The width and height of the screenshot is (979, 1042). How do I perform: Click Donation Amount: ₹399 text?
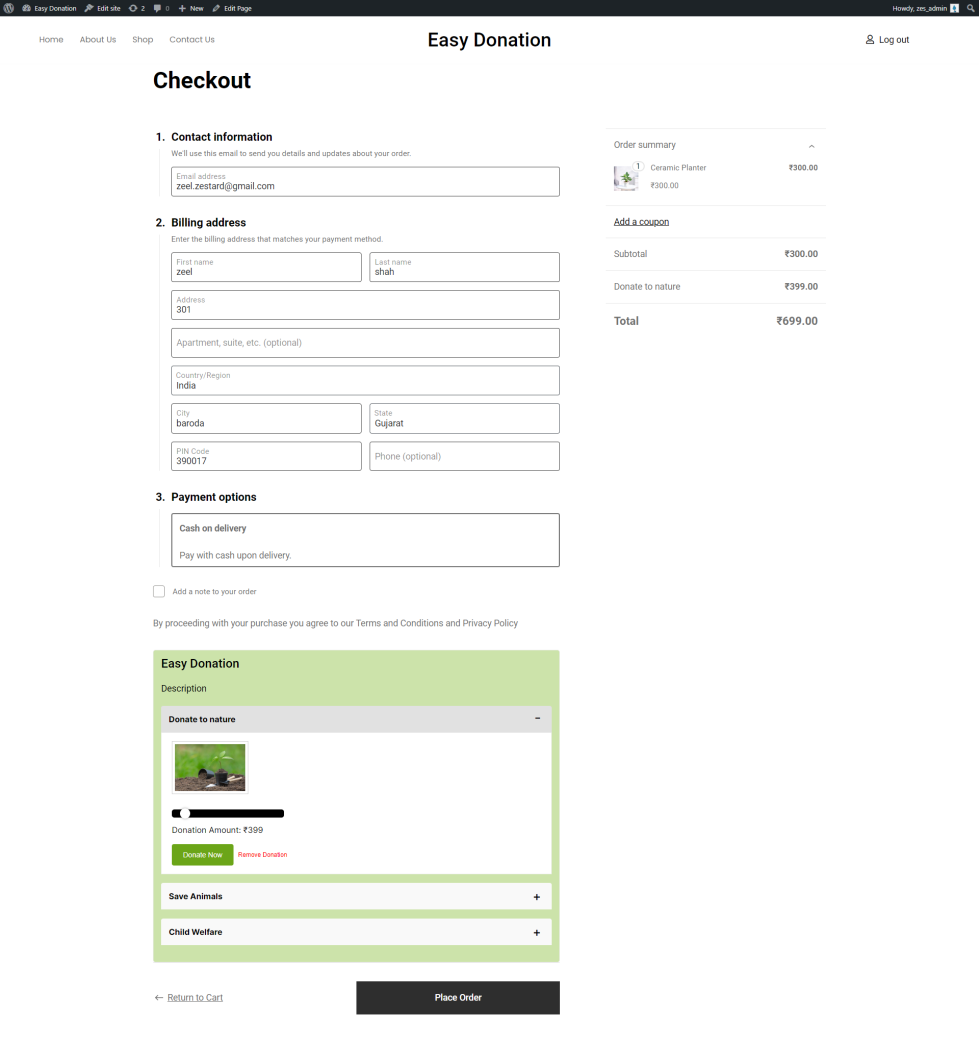217,830
